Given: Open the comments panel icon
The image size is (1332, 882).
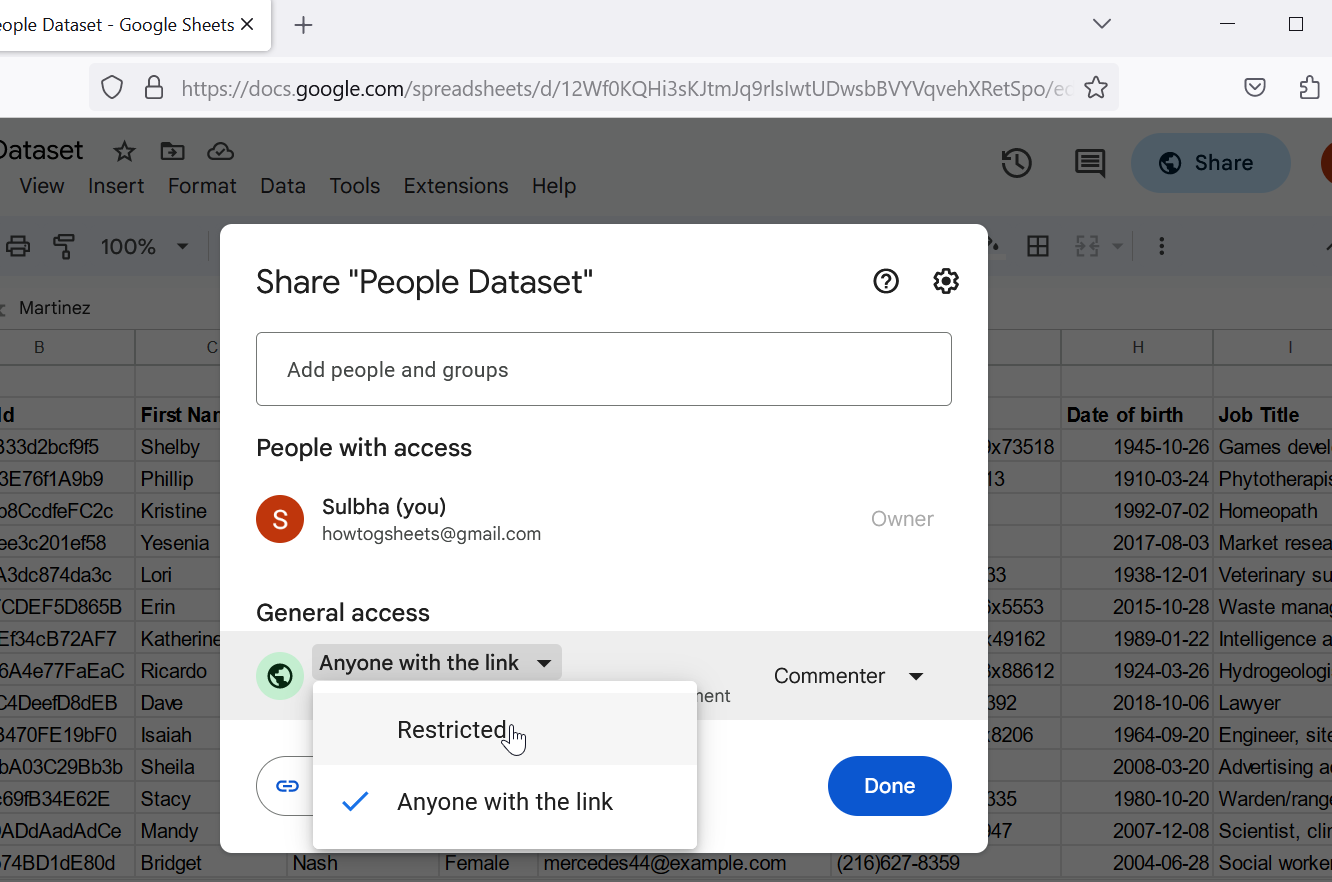Looking at the screenshot, I should point(1089,163).
